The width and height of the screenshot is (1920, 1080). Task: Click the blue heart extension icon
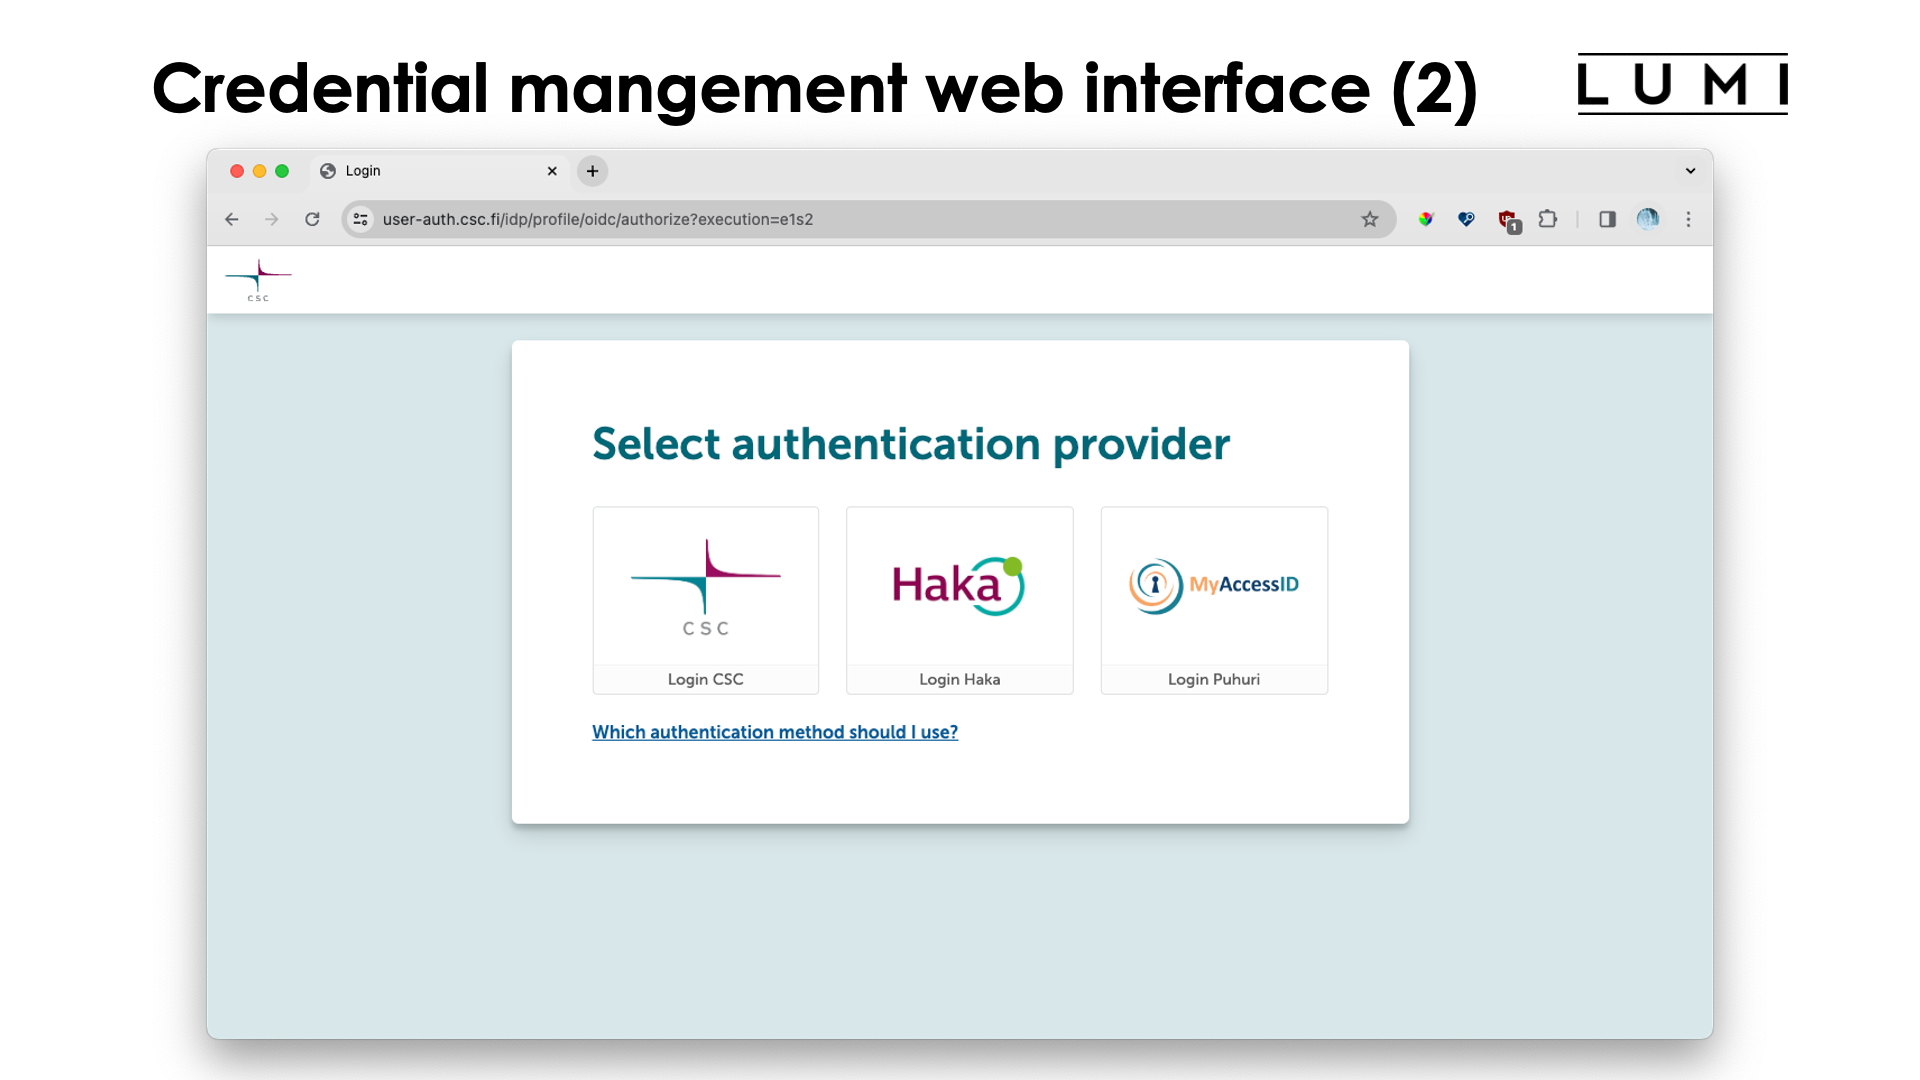[x=1466, y=219]
